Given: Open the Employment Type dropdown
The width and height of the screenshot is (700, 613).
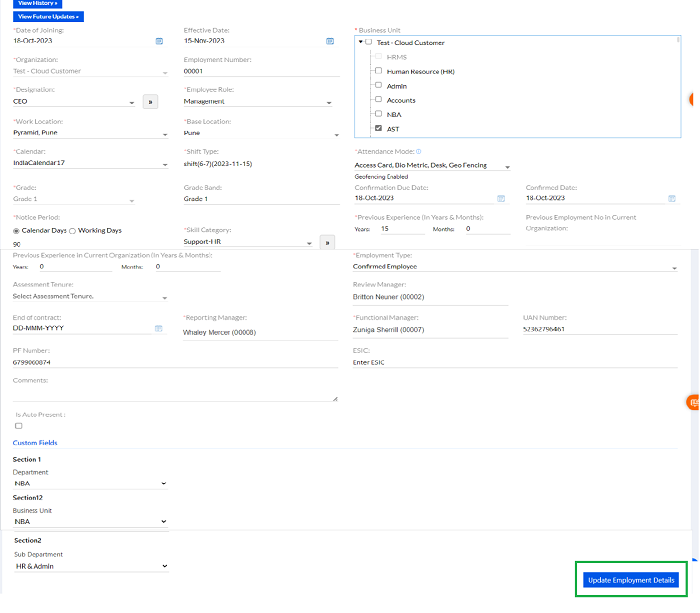Looking at the screenshot, I should 515,267.
